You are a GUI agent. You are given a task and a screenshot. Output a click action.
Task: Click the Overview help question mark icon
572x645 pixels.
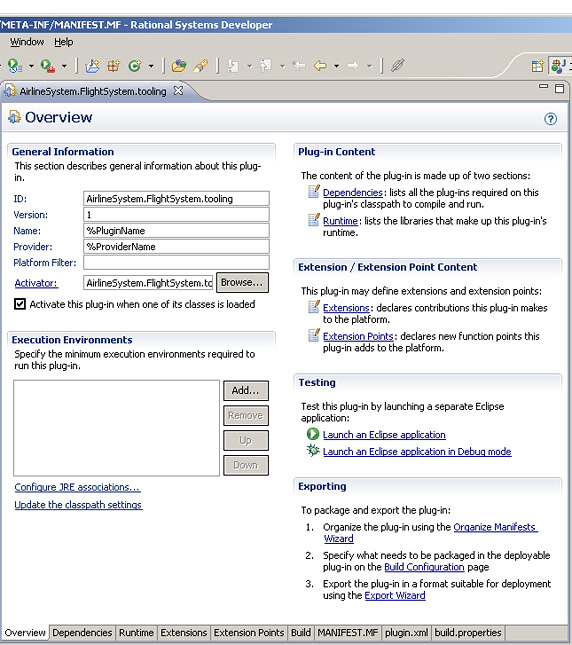pos(551,119)
